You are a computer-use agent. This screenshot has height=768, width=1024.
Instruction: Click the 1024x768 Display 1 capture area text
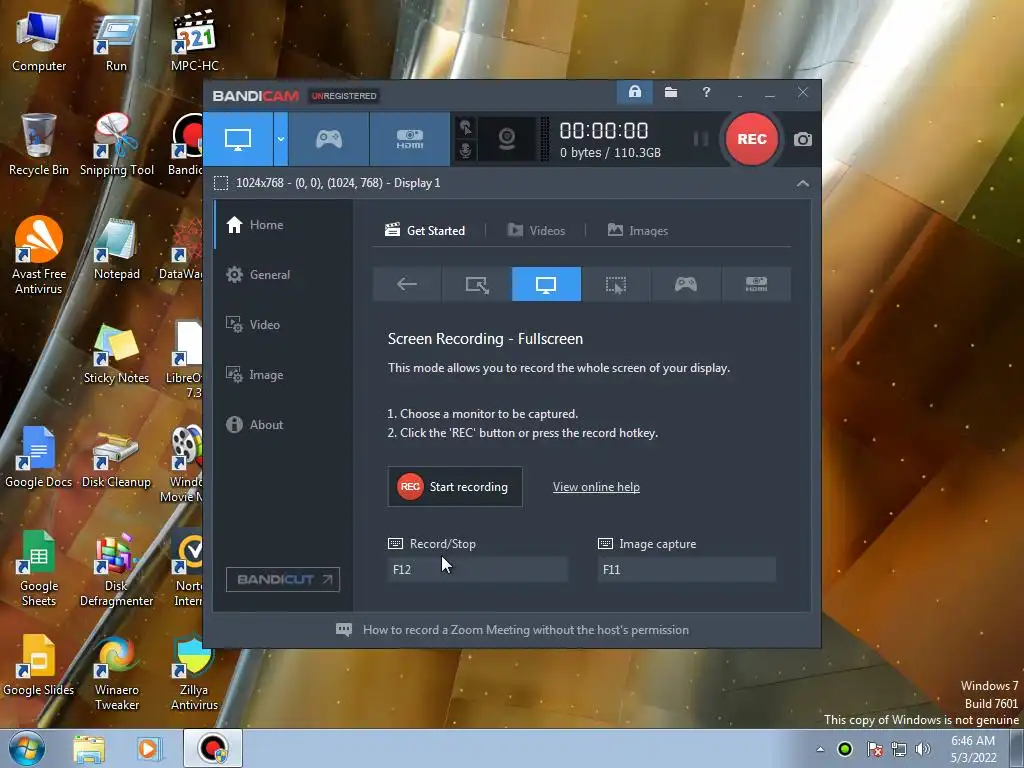click(338, 183)
